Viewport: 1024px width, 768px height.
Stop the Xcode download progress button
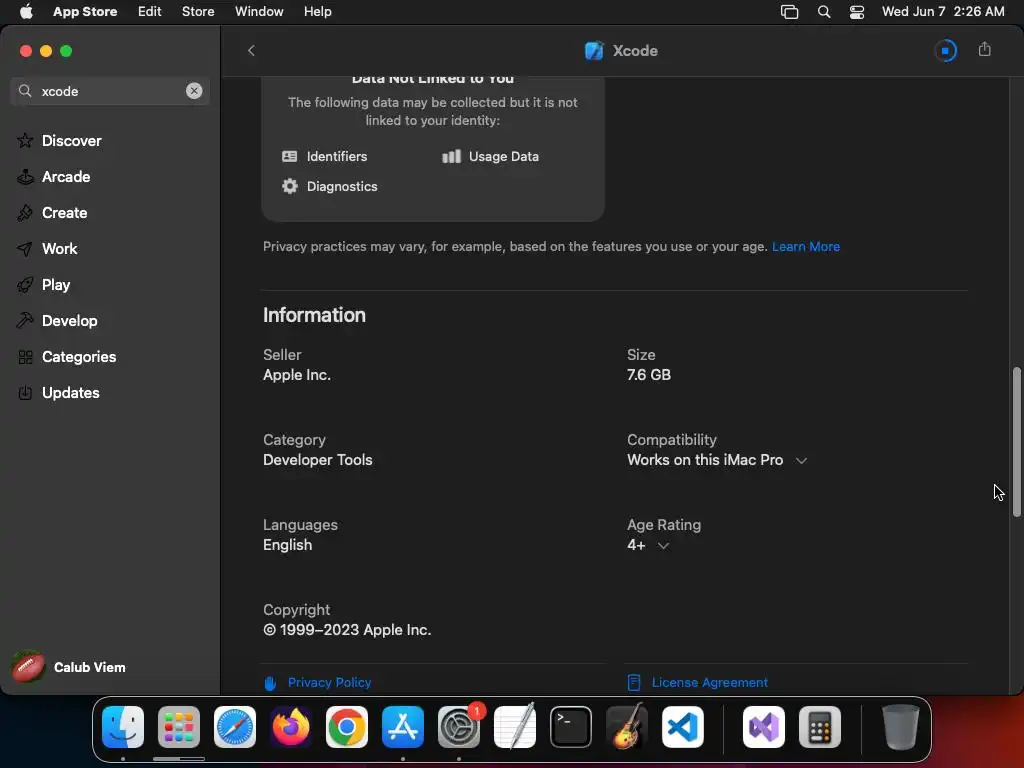[x=945, y=50]
